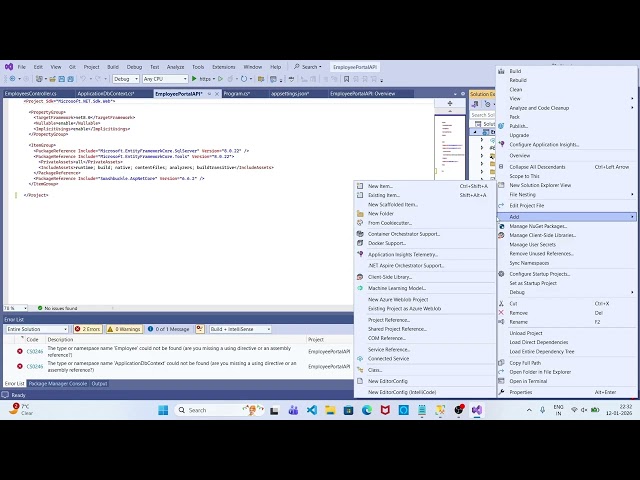Open the Output panel tab
Image resolution: width=640 pixels, height=480 pixels.
(x=99, y=384)
